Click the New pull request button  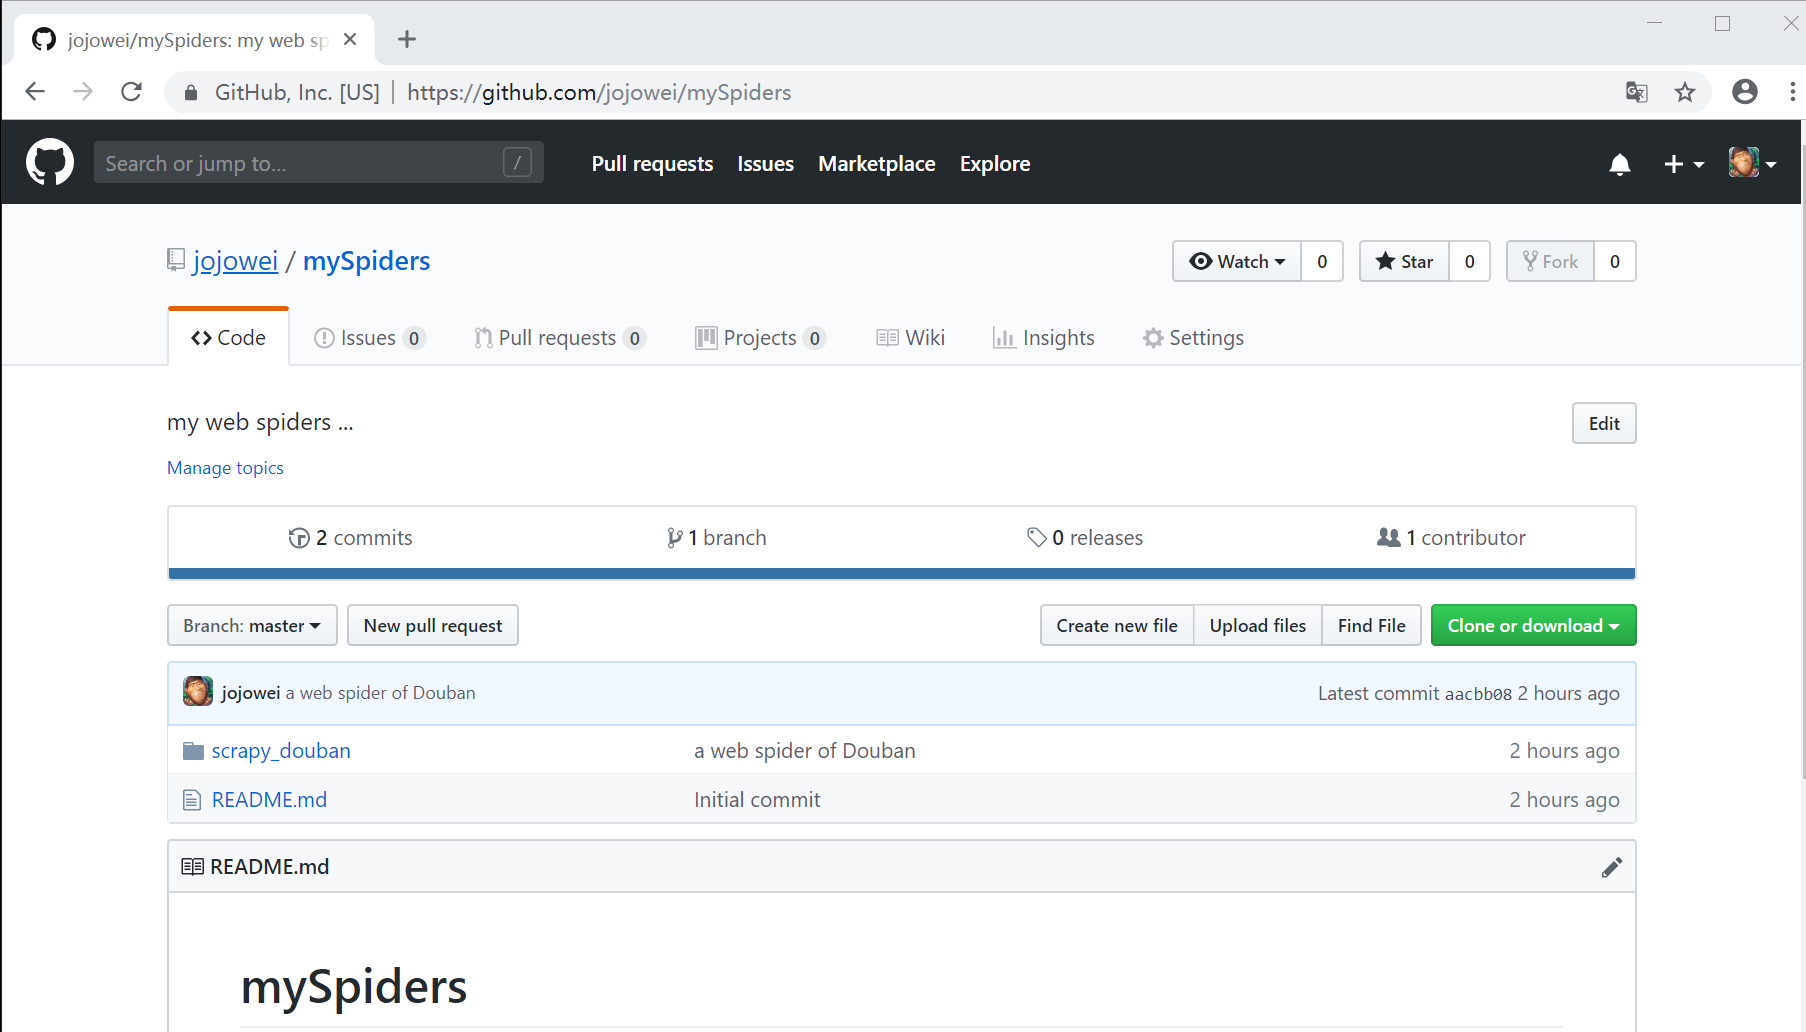coord(432,625)
